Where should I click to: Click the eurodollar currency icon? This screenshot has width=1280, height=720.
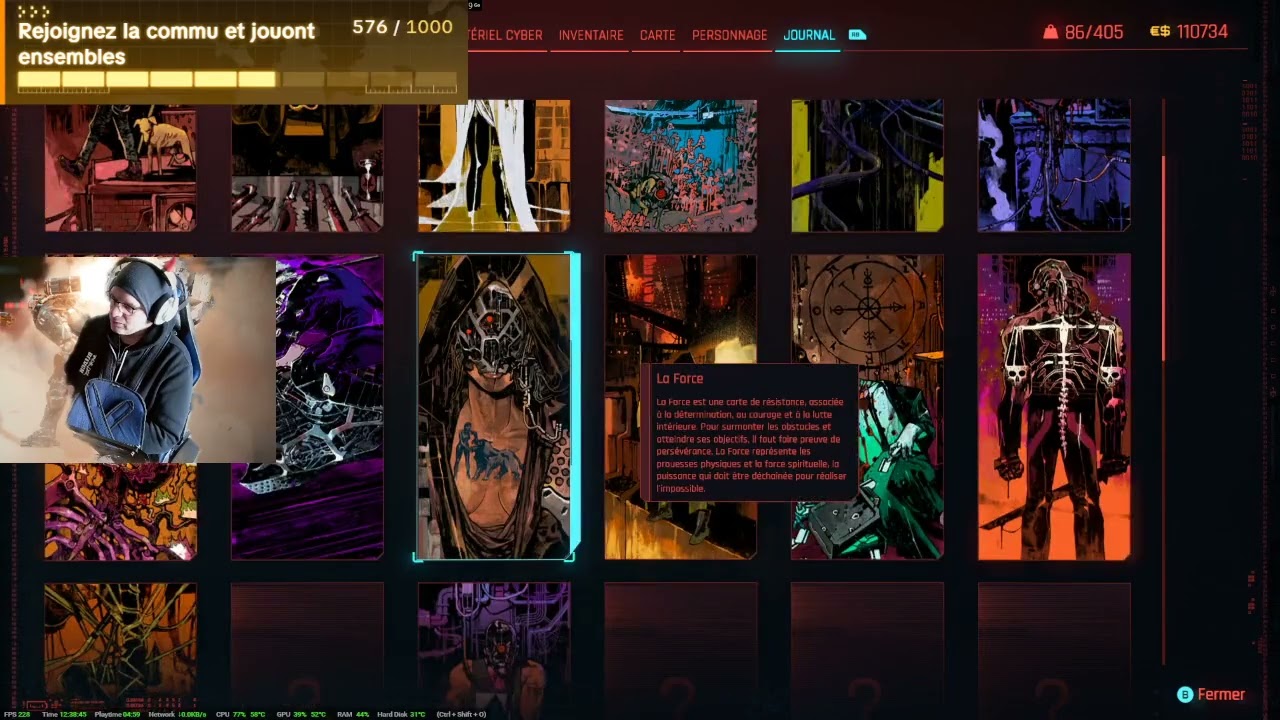(x=1160, y=32)
